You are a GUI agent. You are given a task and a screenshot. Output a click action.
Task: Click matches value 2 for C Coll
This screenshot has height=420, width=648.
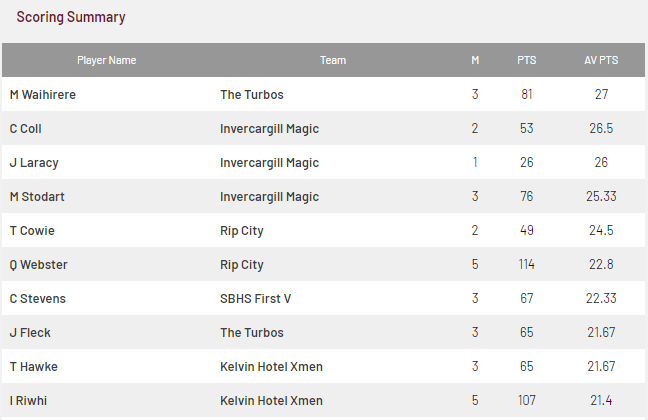coord(475,128)
